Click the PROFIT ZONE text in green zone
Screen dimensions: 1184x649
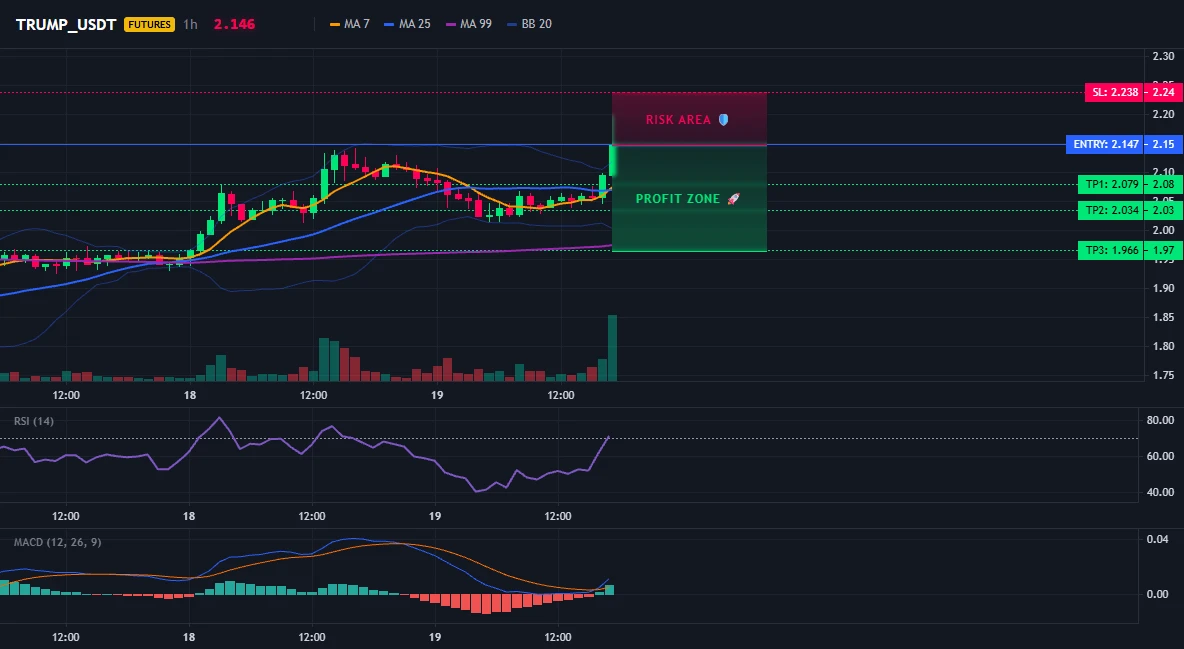click(x=678, y=199)
